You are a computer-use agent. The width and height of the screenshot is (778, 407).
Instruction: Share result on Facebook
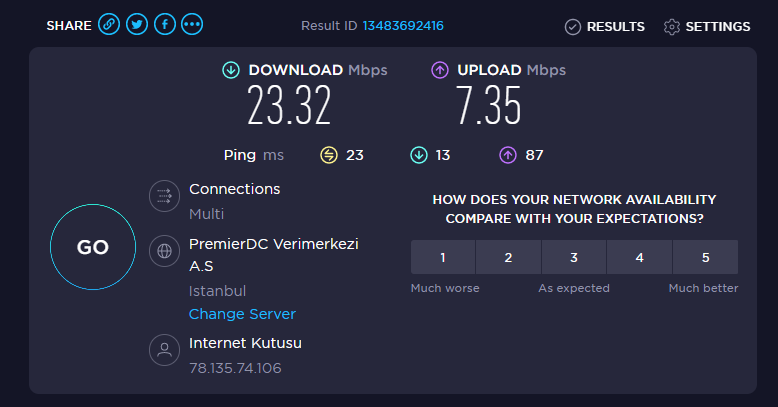pyautogui.click(x=165, y=24)
